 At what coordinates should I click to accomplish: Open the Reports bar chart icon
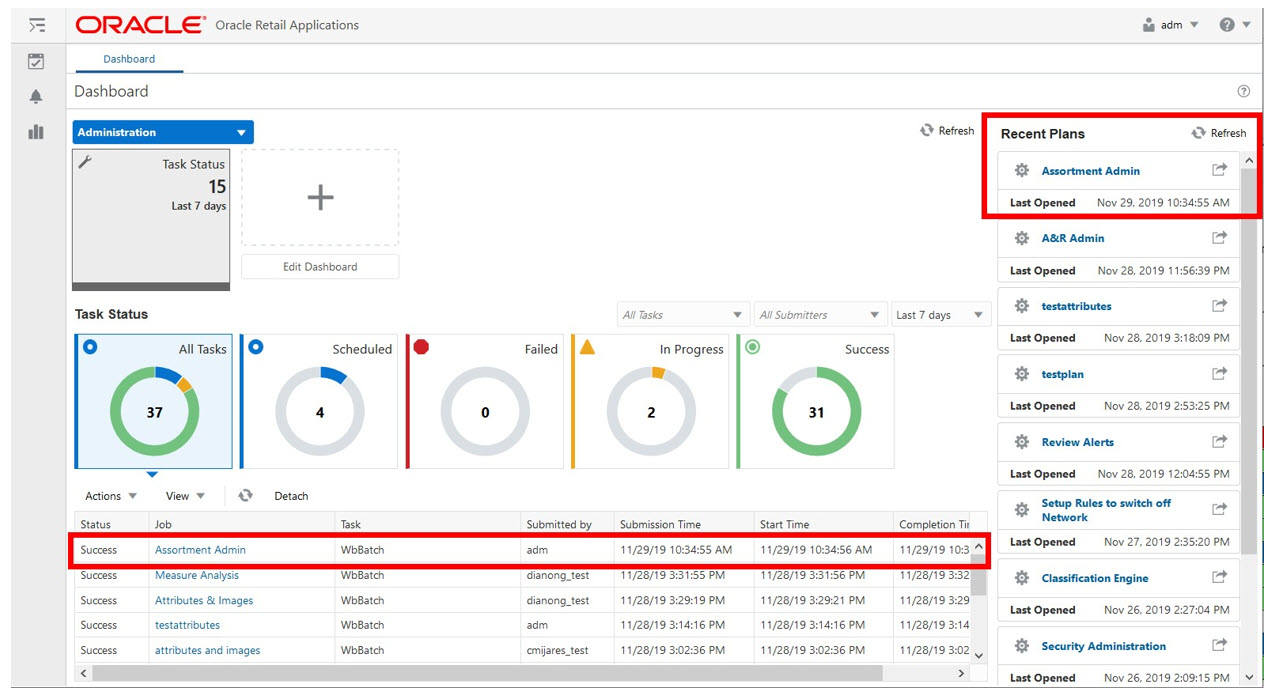36,132
